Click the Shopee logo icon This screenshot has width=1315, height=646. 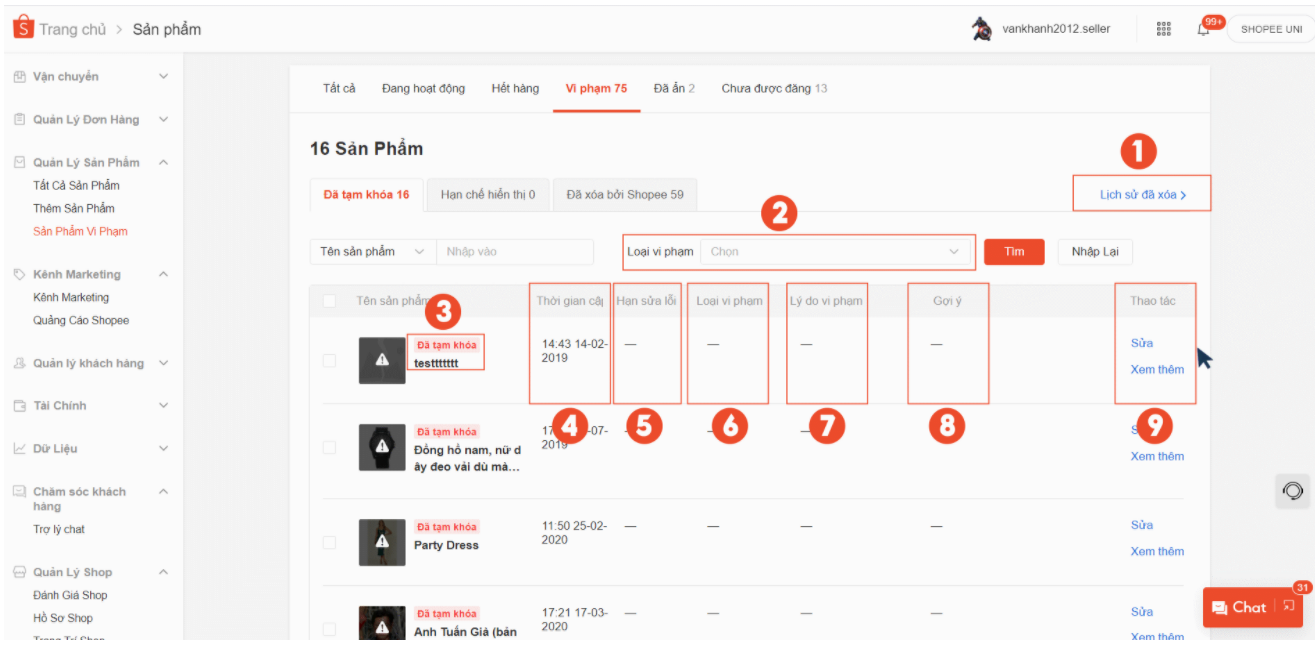tap(23, 28)
